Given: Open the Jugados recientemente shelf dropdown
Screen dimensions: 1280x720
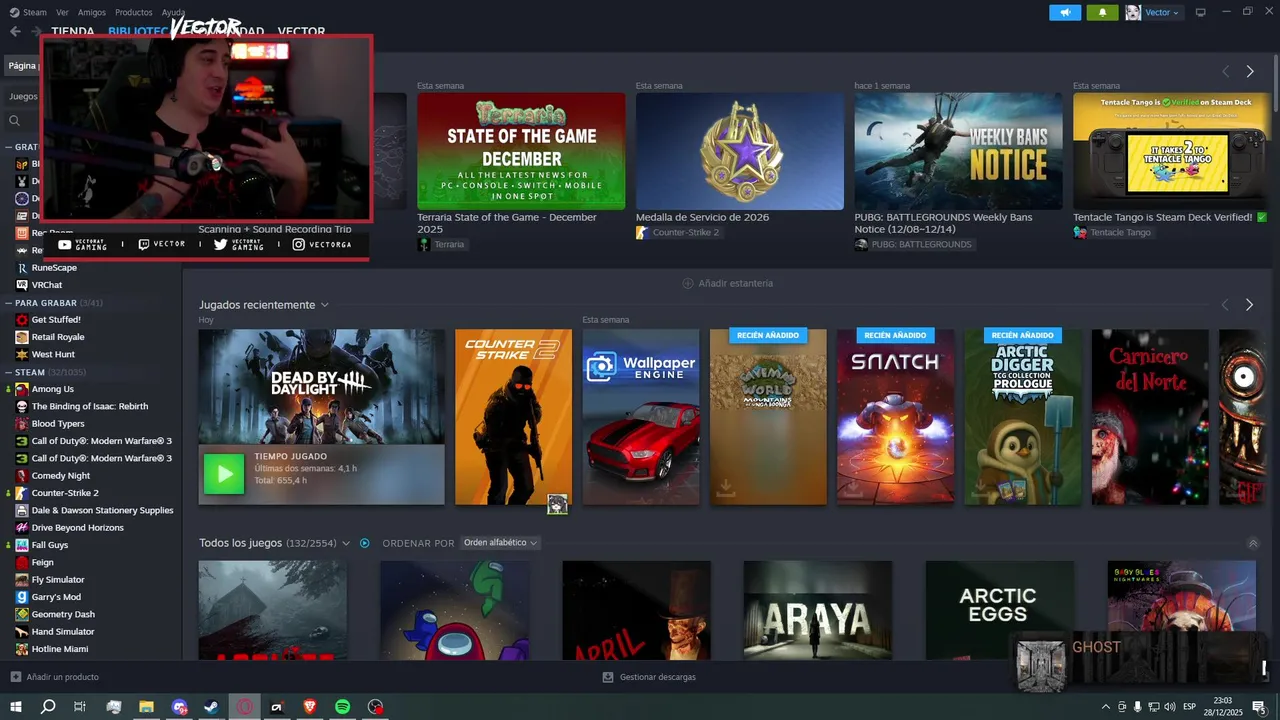Looking at the screenshot, I should 324,305.
